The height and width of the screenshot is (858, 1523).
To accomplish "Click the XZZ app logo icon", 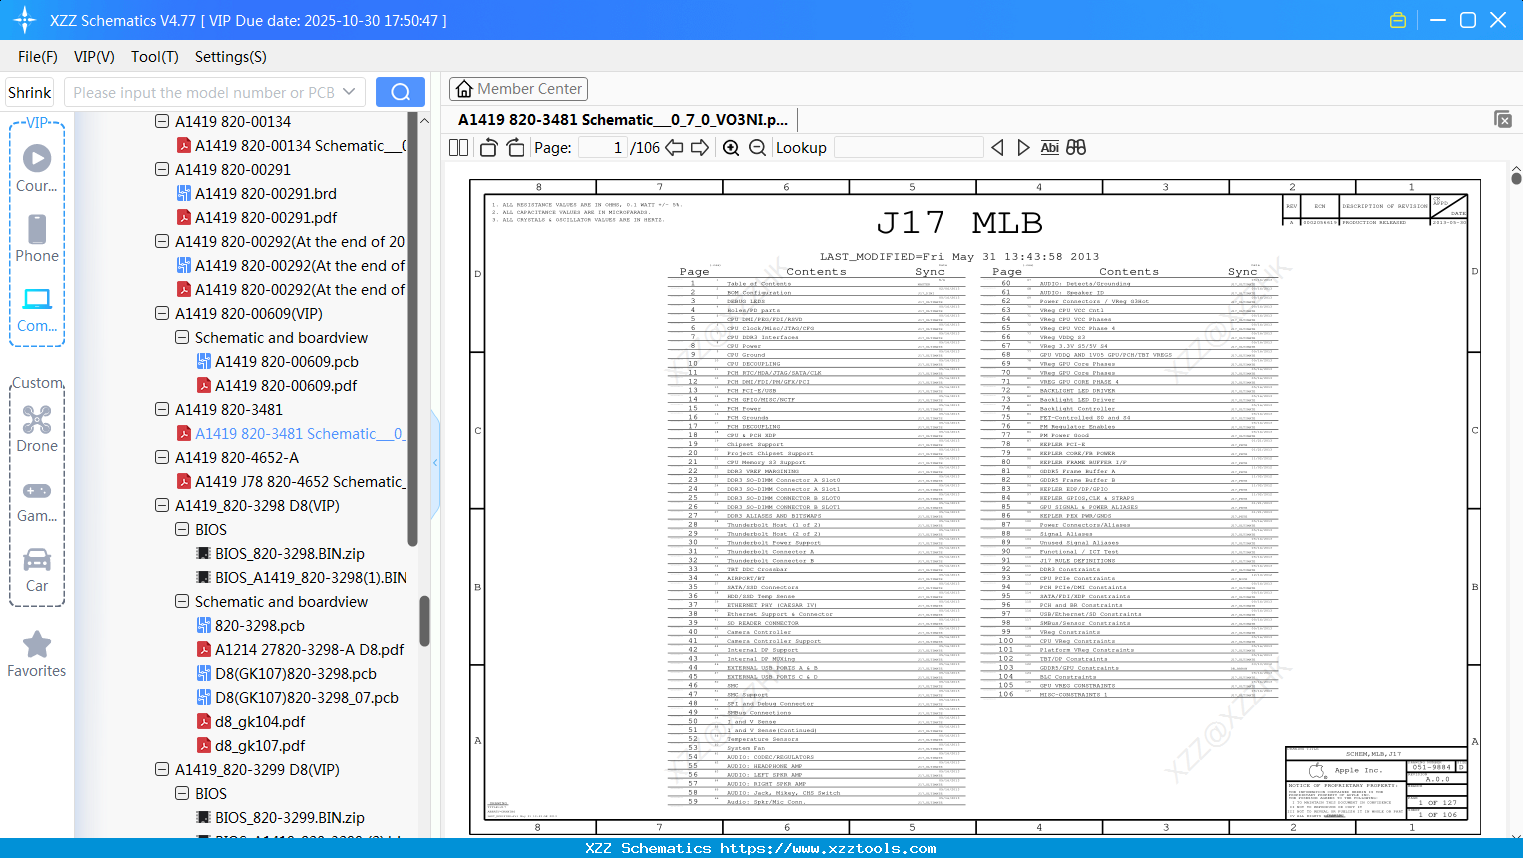I will (x=24, y=20).
